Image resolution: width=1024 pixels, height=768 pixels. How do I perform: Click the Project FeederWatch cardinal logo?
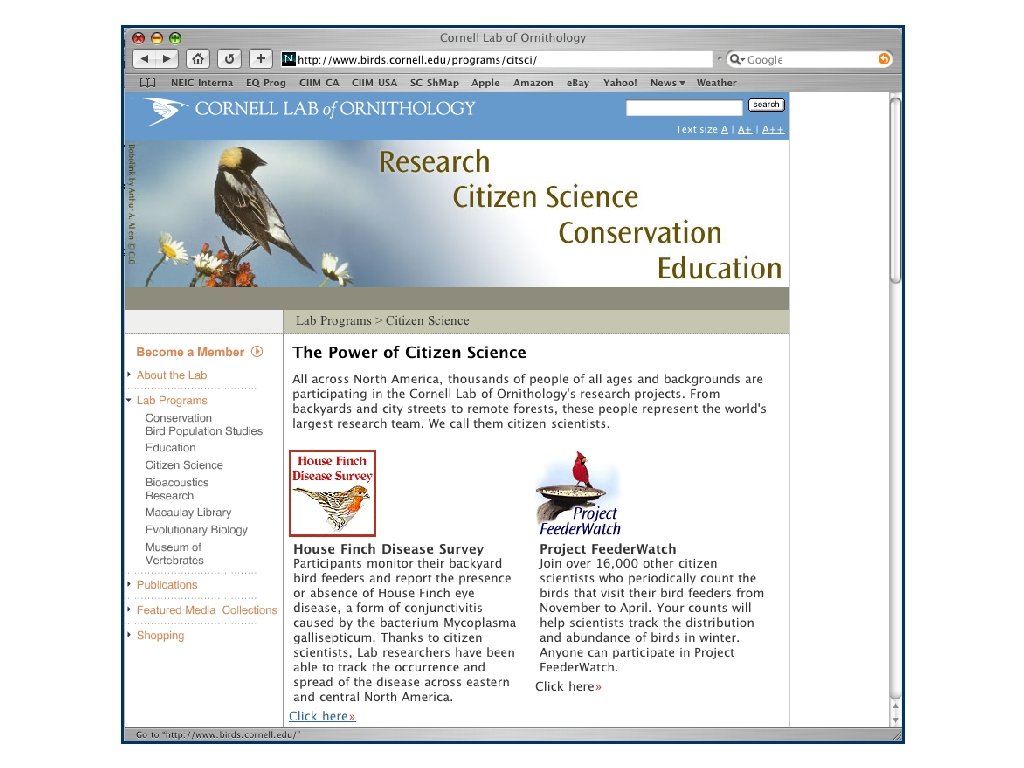pyautogui.click(x=579, y=493)
